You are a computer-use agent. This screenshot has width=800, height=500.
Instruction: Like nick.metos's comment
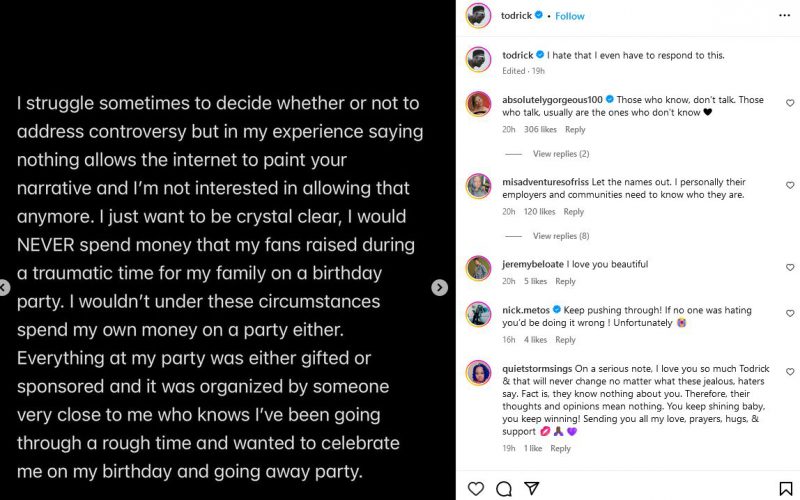click(x=789, y=312)
